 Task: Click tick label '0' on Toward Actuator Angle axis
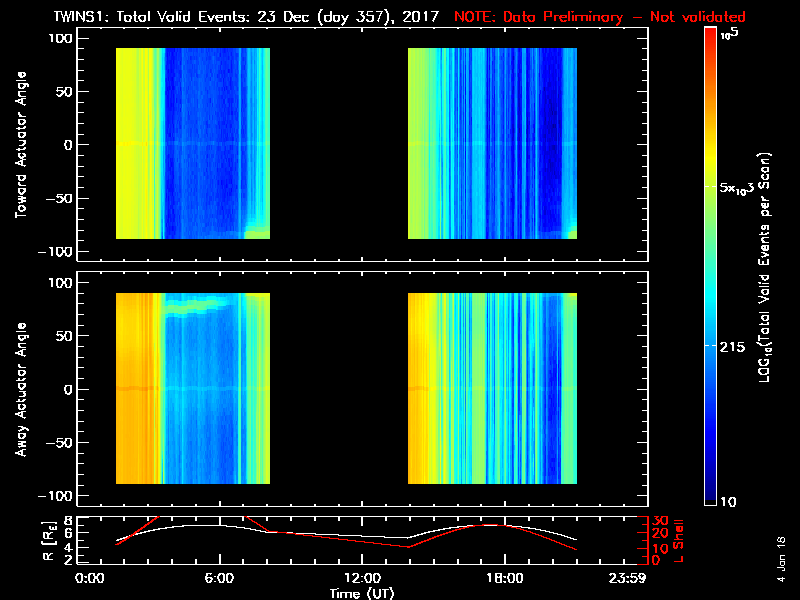tap(69, 145)
